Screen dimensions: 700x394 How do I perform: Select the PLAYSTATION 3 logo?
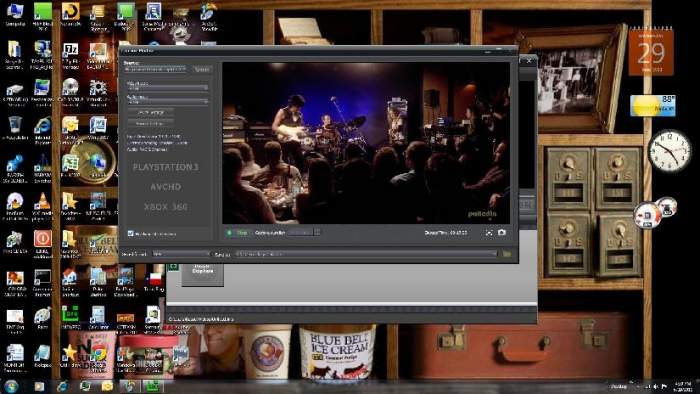[165, 167]
